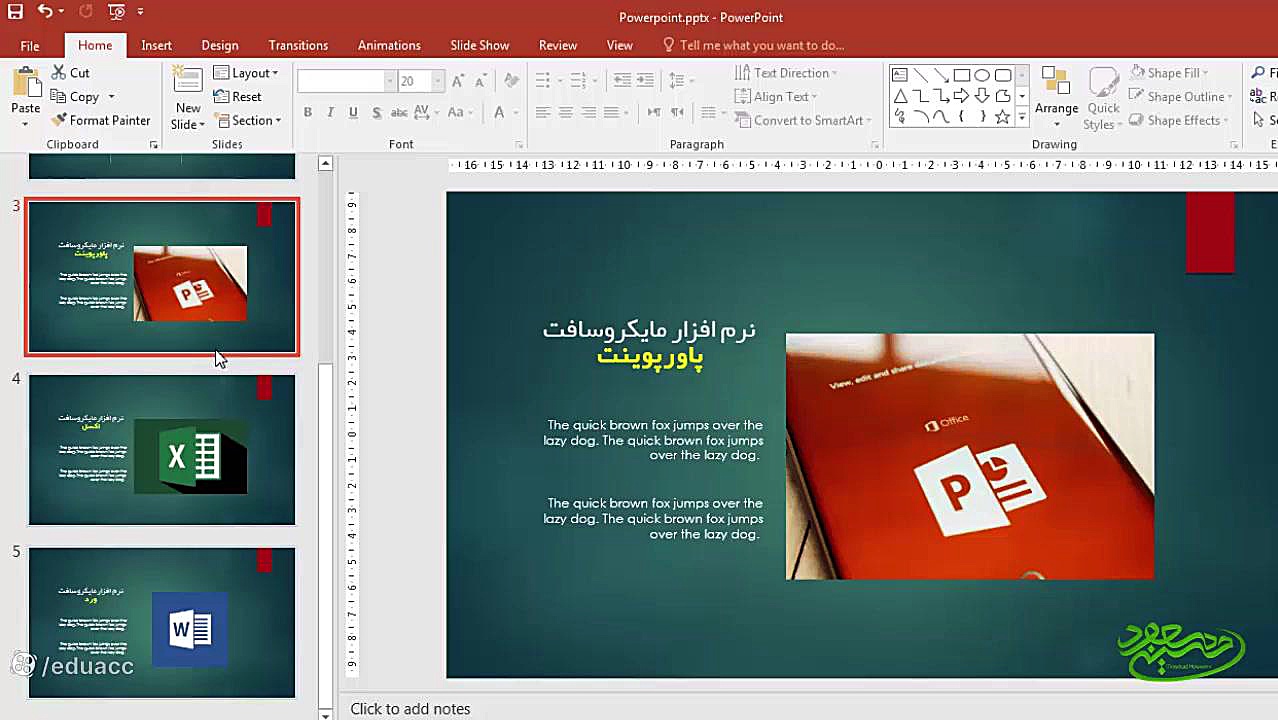Open the Copy options arrow
This screenshot has height=720, width=1278.
(111, 97)
